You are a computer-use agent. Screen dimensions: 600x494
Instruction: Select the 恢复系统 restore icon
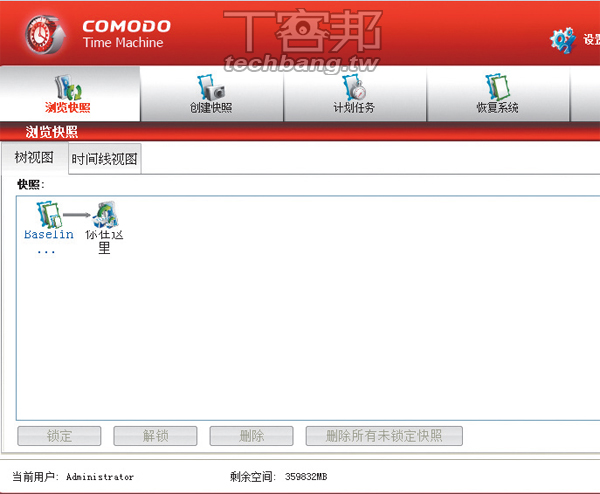[x=497, y=88]
